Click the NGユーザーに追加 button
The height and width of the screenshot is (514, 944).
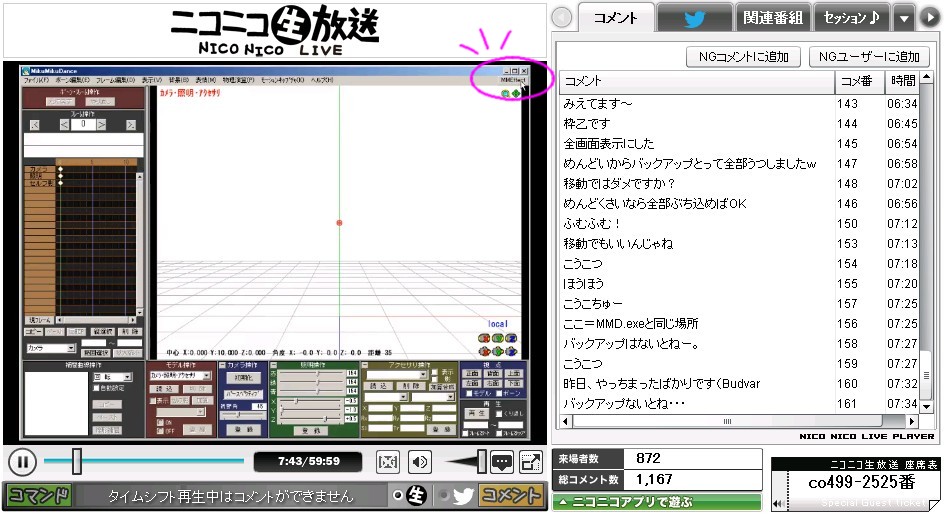(x=869, y=57)
